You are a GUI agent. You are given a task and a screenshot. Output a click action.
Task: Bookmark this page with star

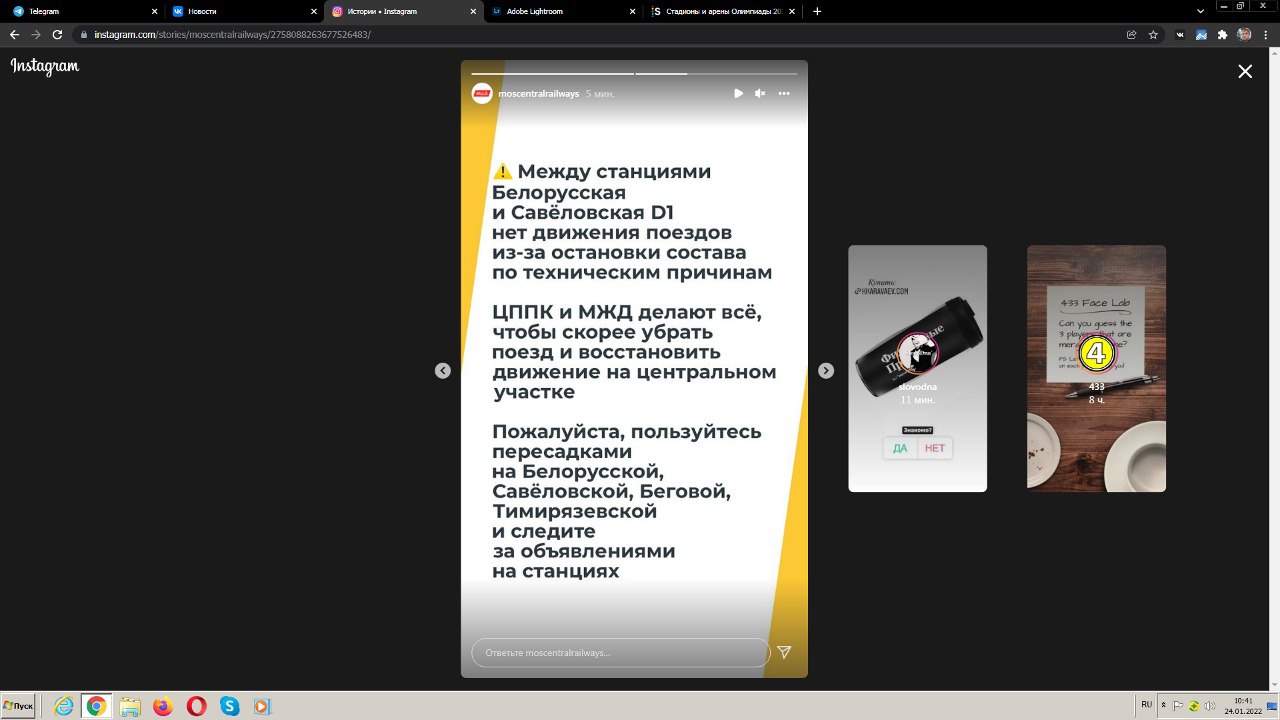click(x=1153, y=34)
